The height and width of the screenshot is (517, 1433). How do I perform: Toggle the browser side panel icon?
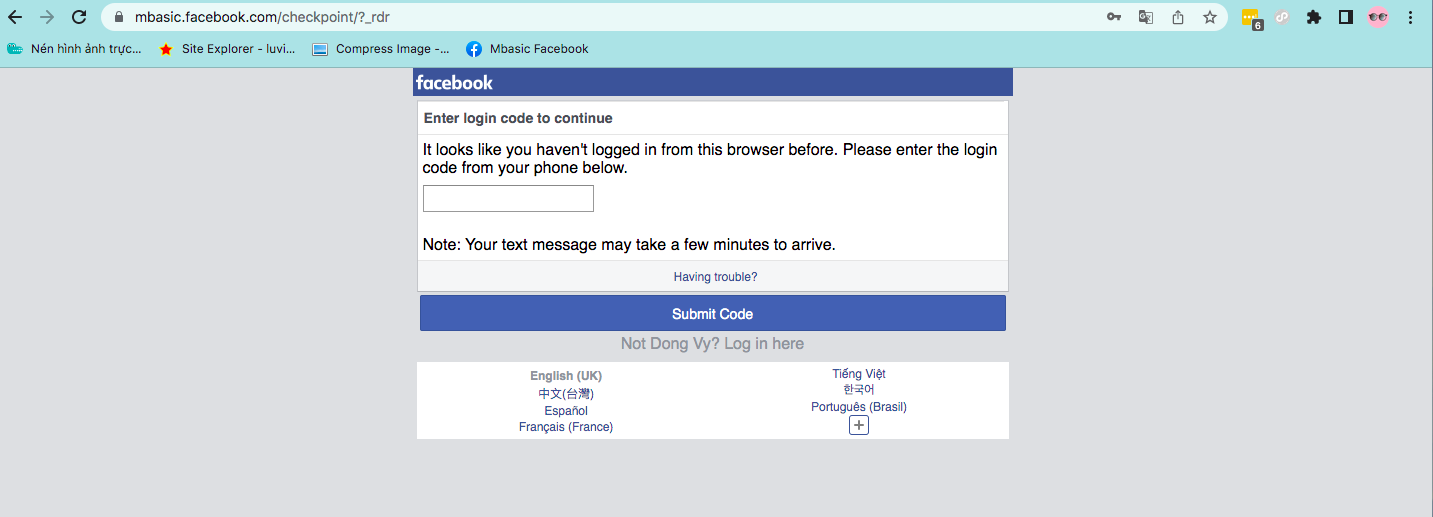pyautogui.click(x=1346, y=17)
